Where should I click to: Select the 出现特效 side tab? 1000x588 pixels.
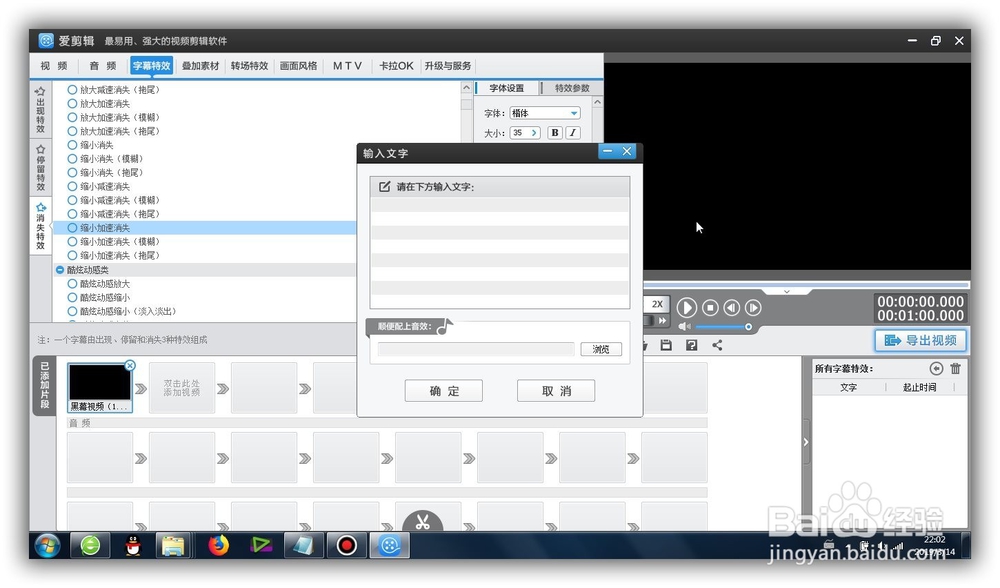pyautogui.click(x=41, y=110)
